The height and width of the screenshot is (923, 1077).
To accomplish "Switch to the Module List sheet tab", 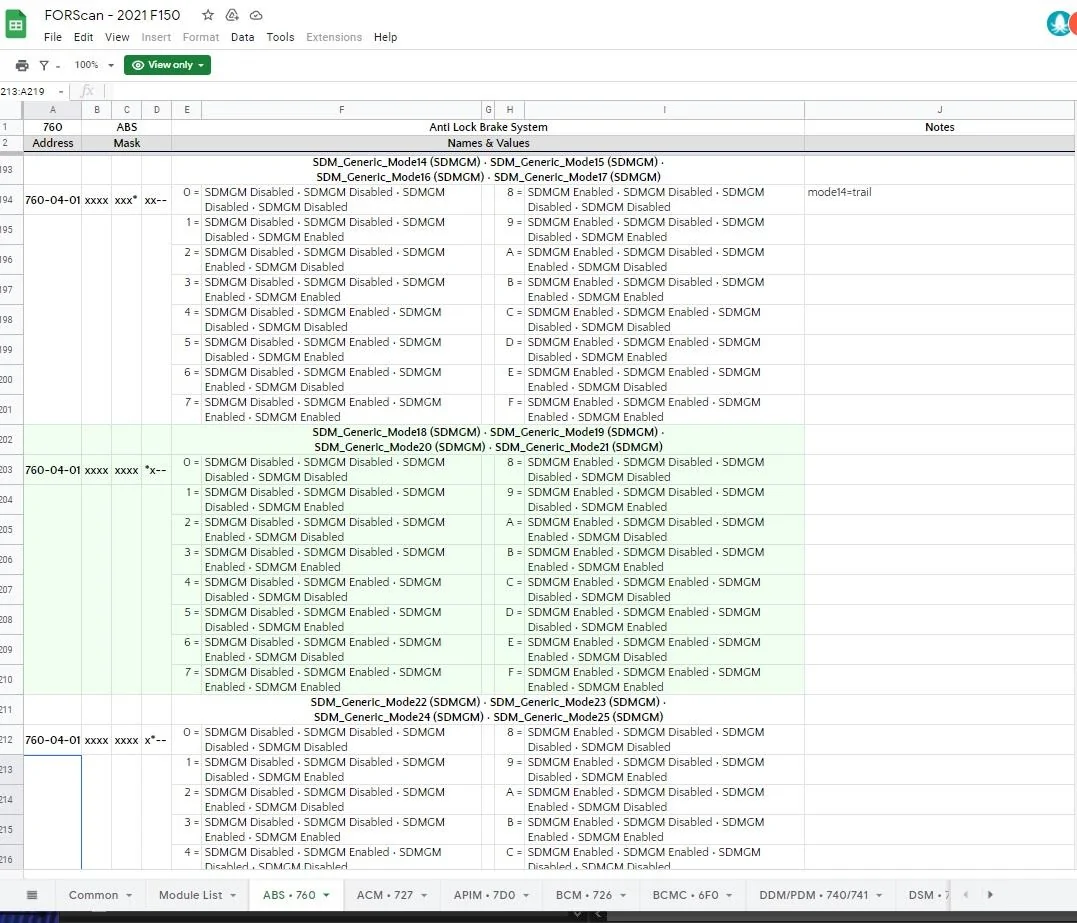I will [190, 895].
